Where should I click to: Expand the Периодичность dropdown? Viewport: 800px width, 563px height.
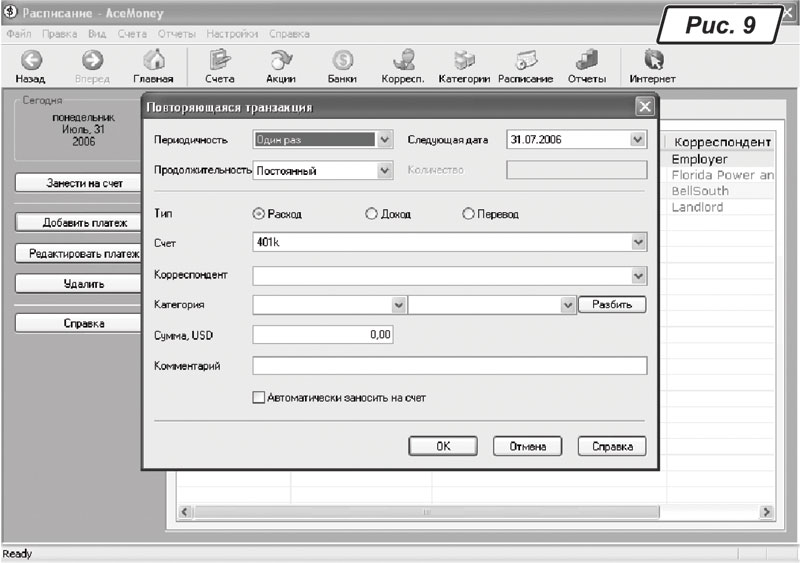(385, 140)
